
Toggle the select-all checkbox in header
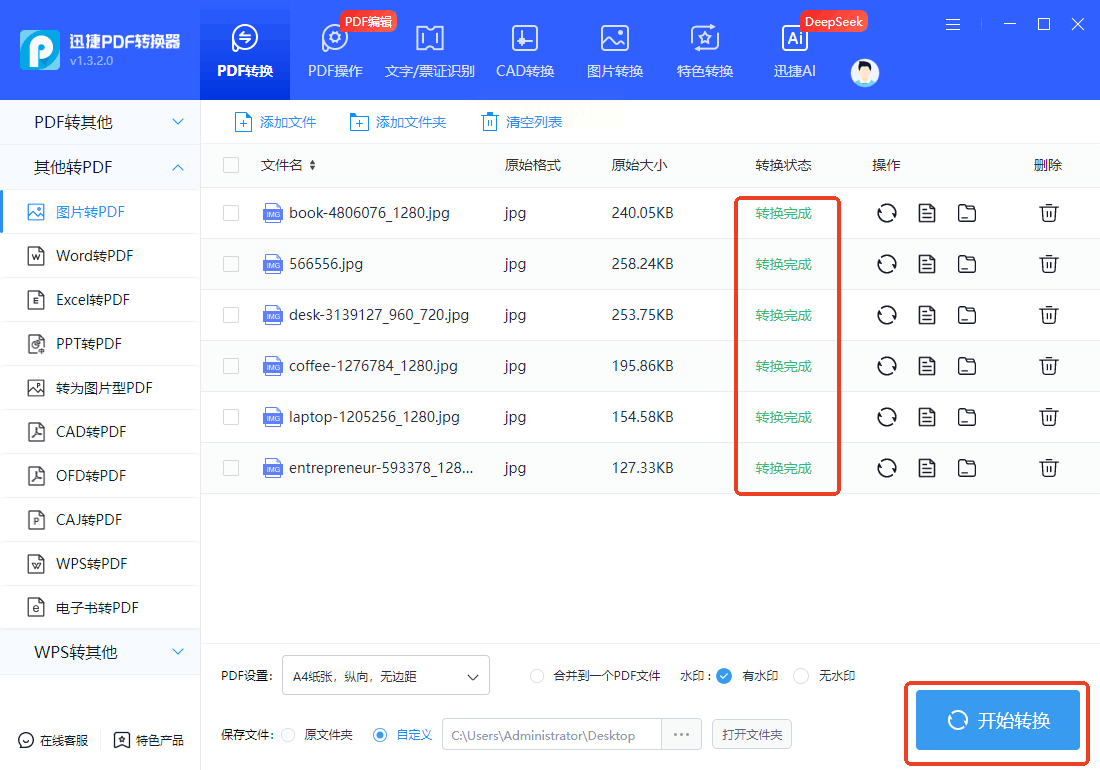pos(231,165)
